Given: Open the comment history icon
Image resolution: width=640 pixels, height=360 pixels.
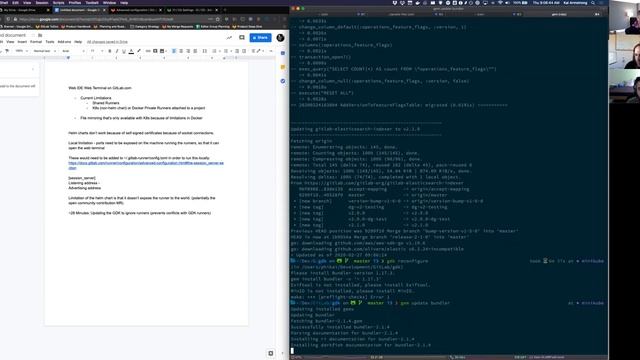Looking at the screenshot, I should [x=242, y=38].
